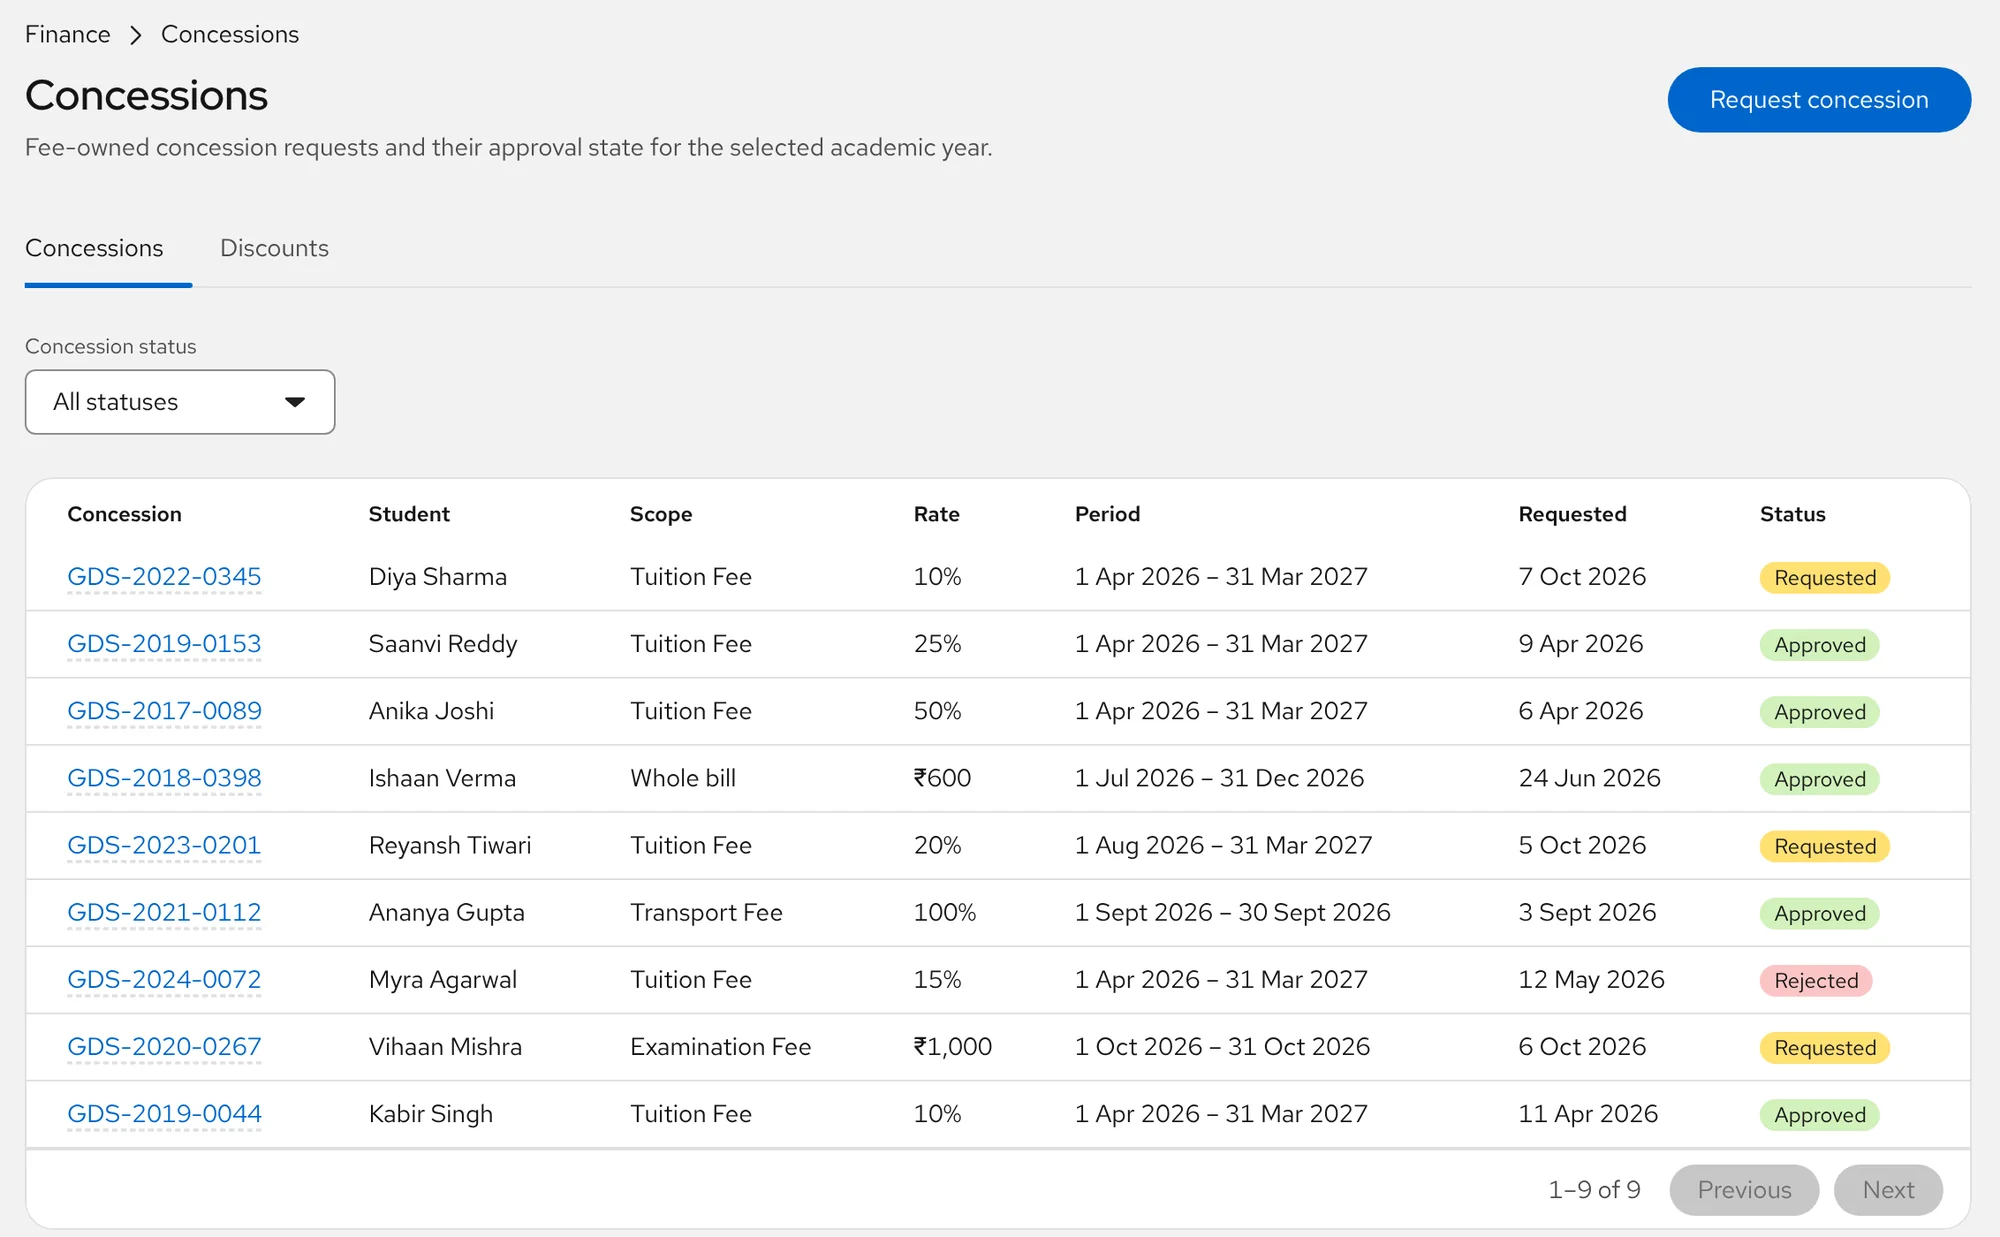Open concession GDS-2022-0345
The image size is (2000, 1237).
(164, 577)
